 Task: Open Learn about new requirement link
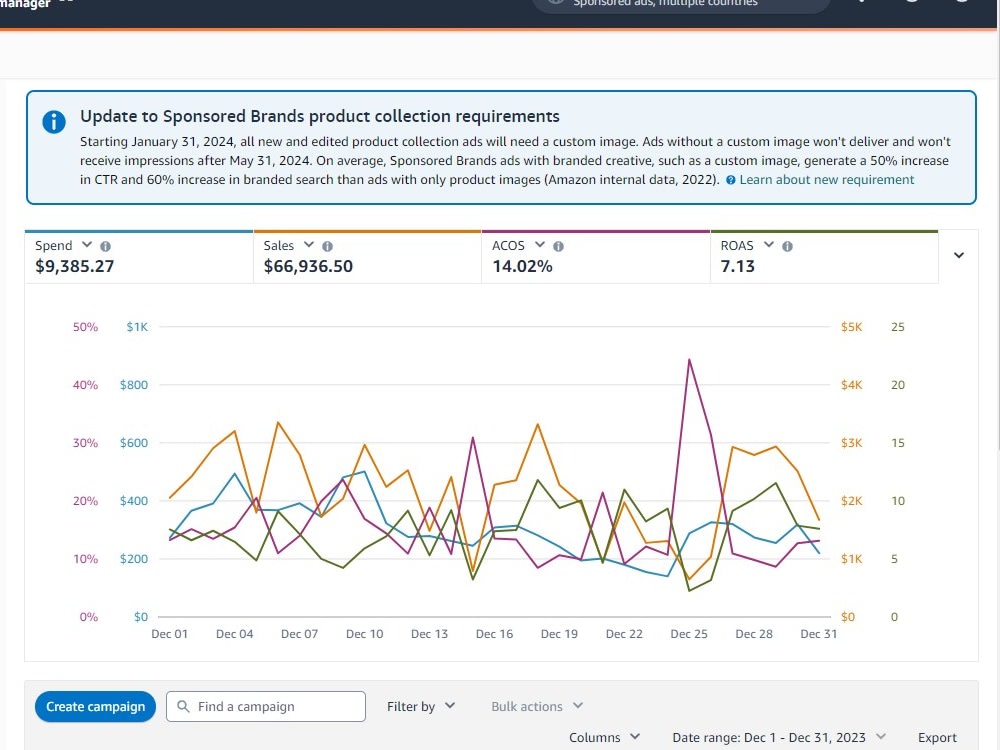pyautogui.click(x=827, y=180)
